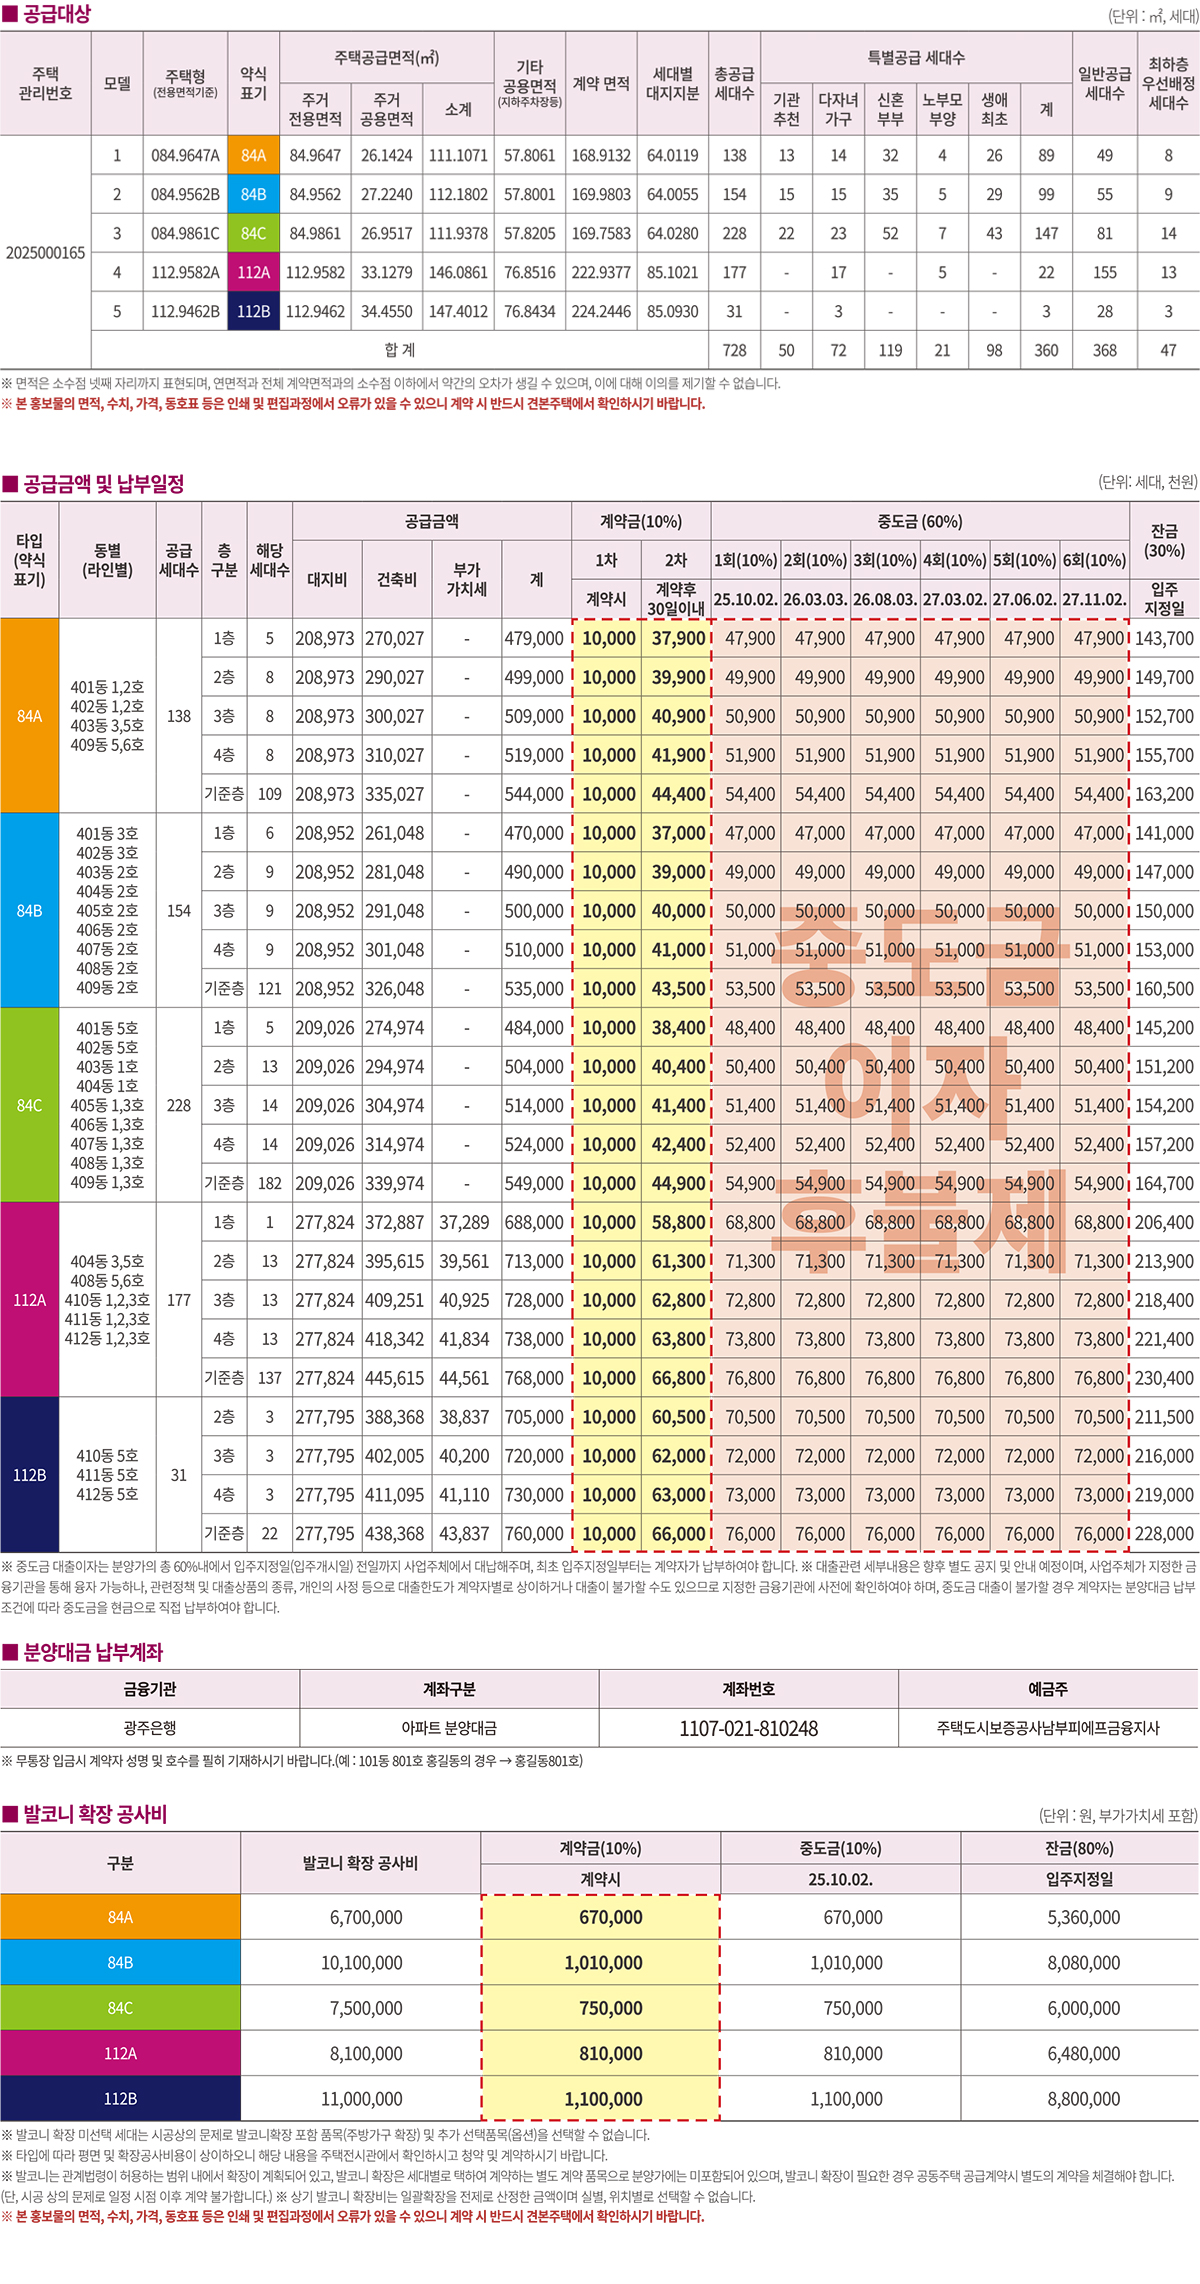The height and width of the screenshot is (2284, 1200).
Task: Click the 중도금 (60%) column header
Action: pyautogui.click(x=919, y=521)
